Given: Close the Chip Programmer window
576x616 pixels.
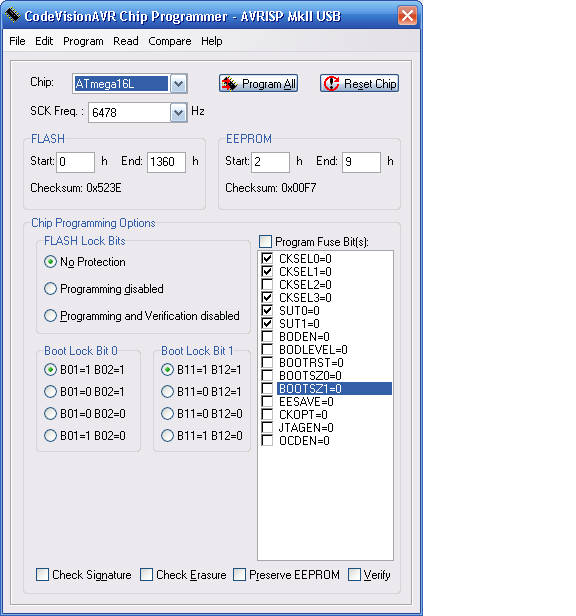Looking at the screenshot, I should (x=407, y=16).
